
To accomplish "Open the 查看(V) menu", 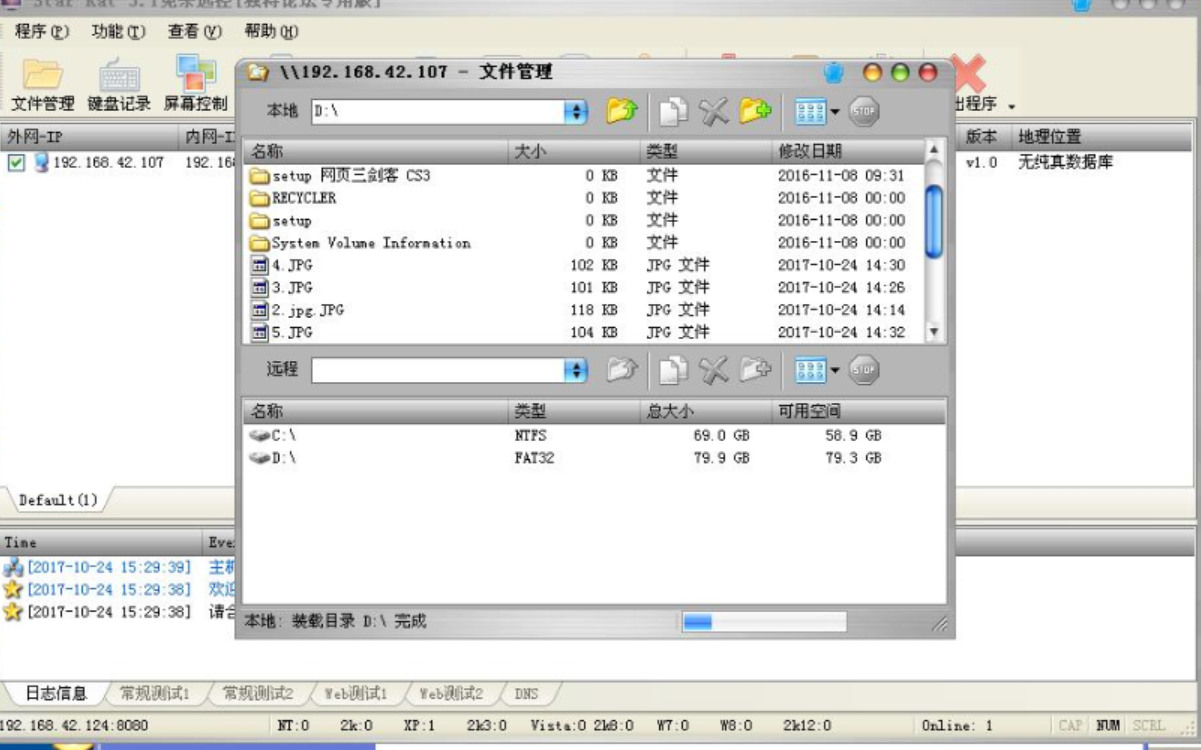I will coord(195,32).
